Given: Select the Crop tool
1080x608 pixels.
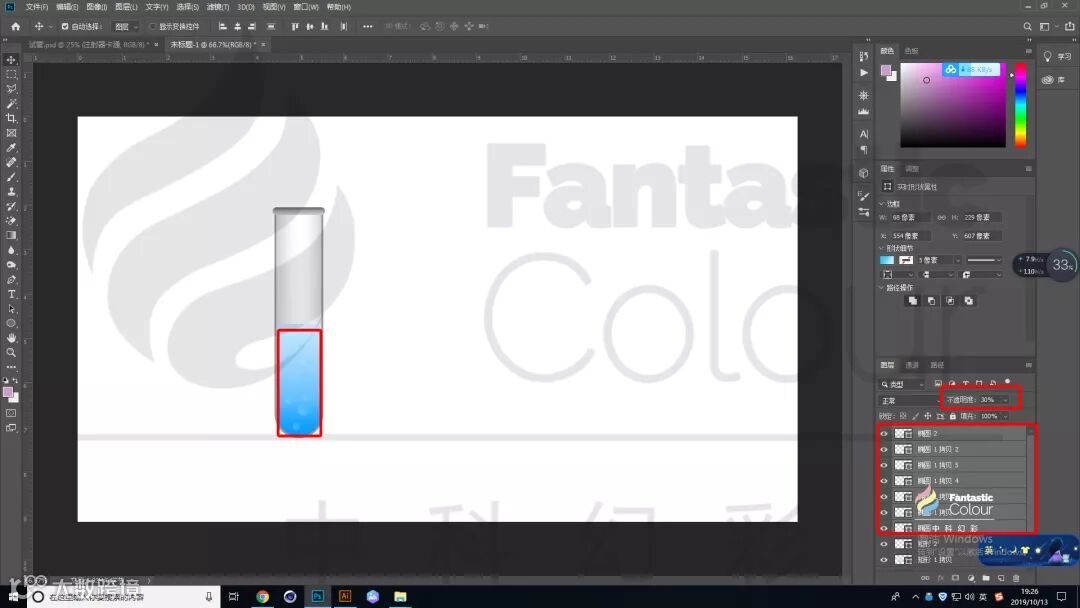Looking at the screenshot, I should (x=11, y=118).
